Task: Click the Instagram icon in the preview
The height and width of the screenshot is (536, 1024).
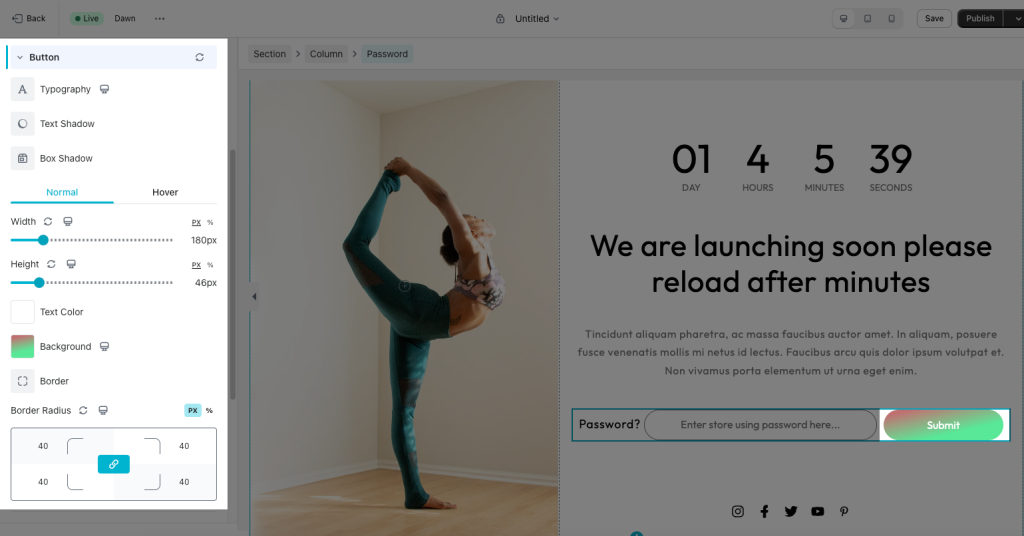Action: point(737,511)
